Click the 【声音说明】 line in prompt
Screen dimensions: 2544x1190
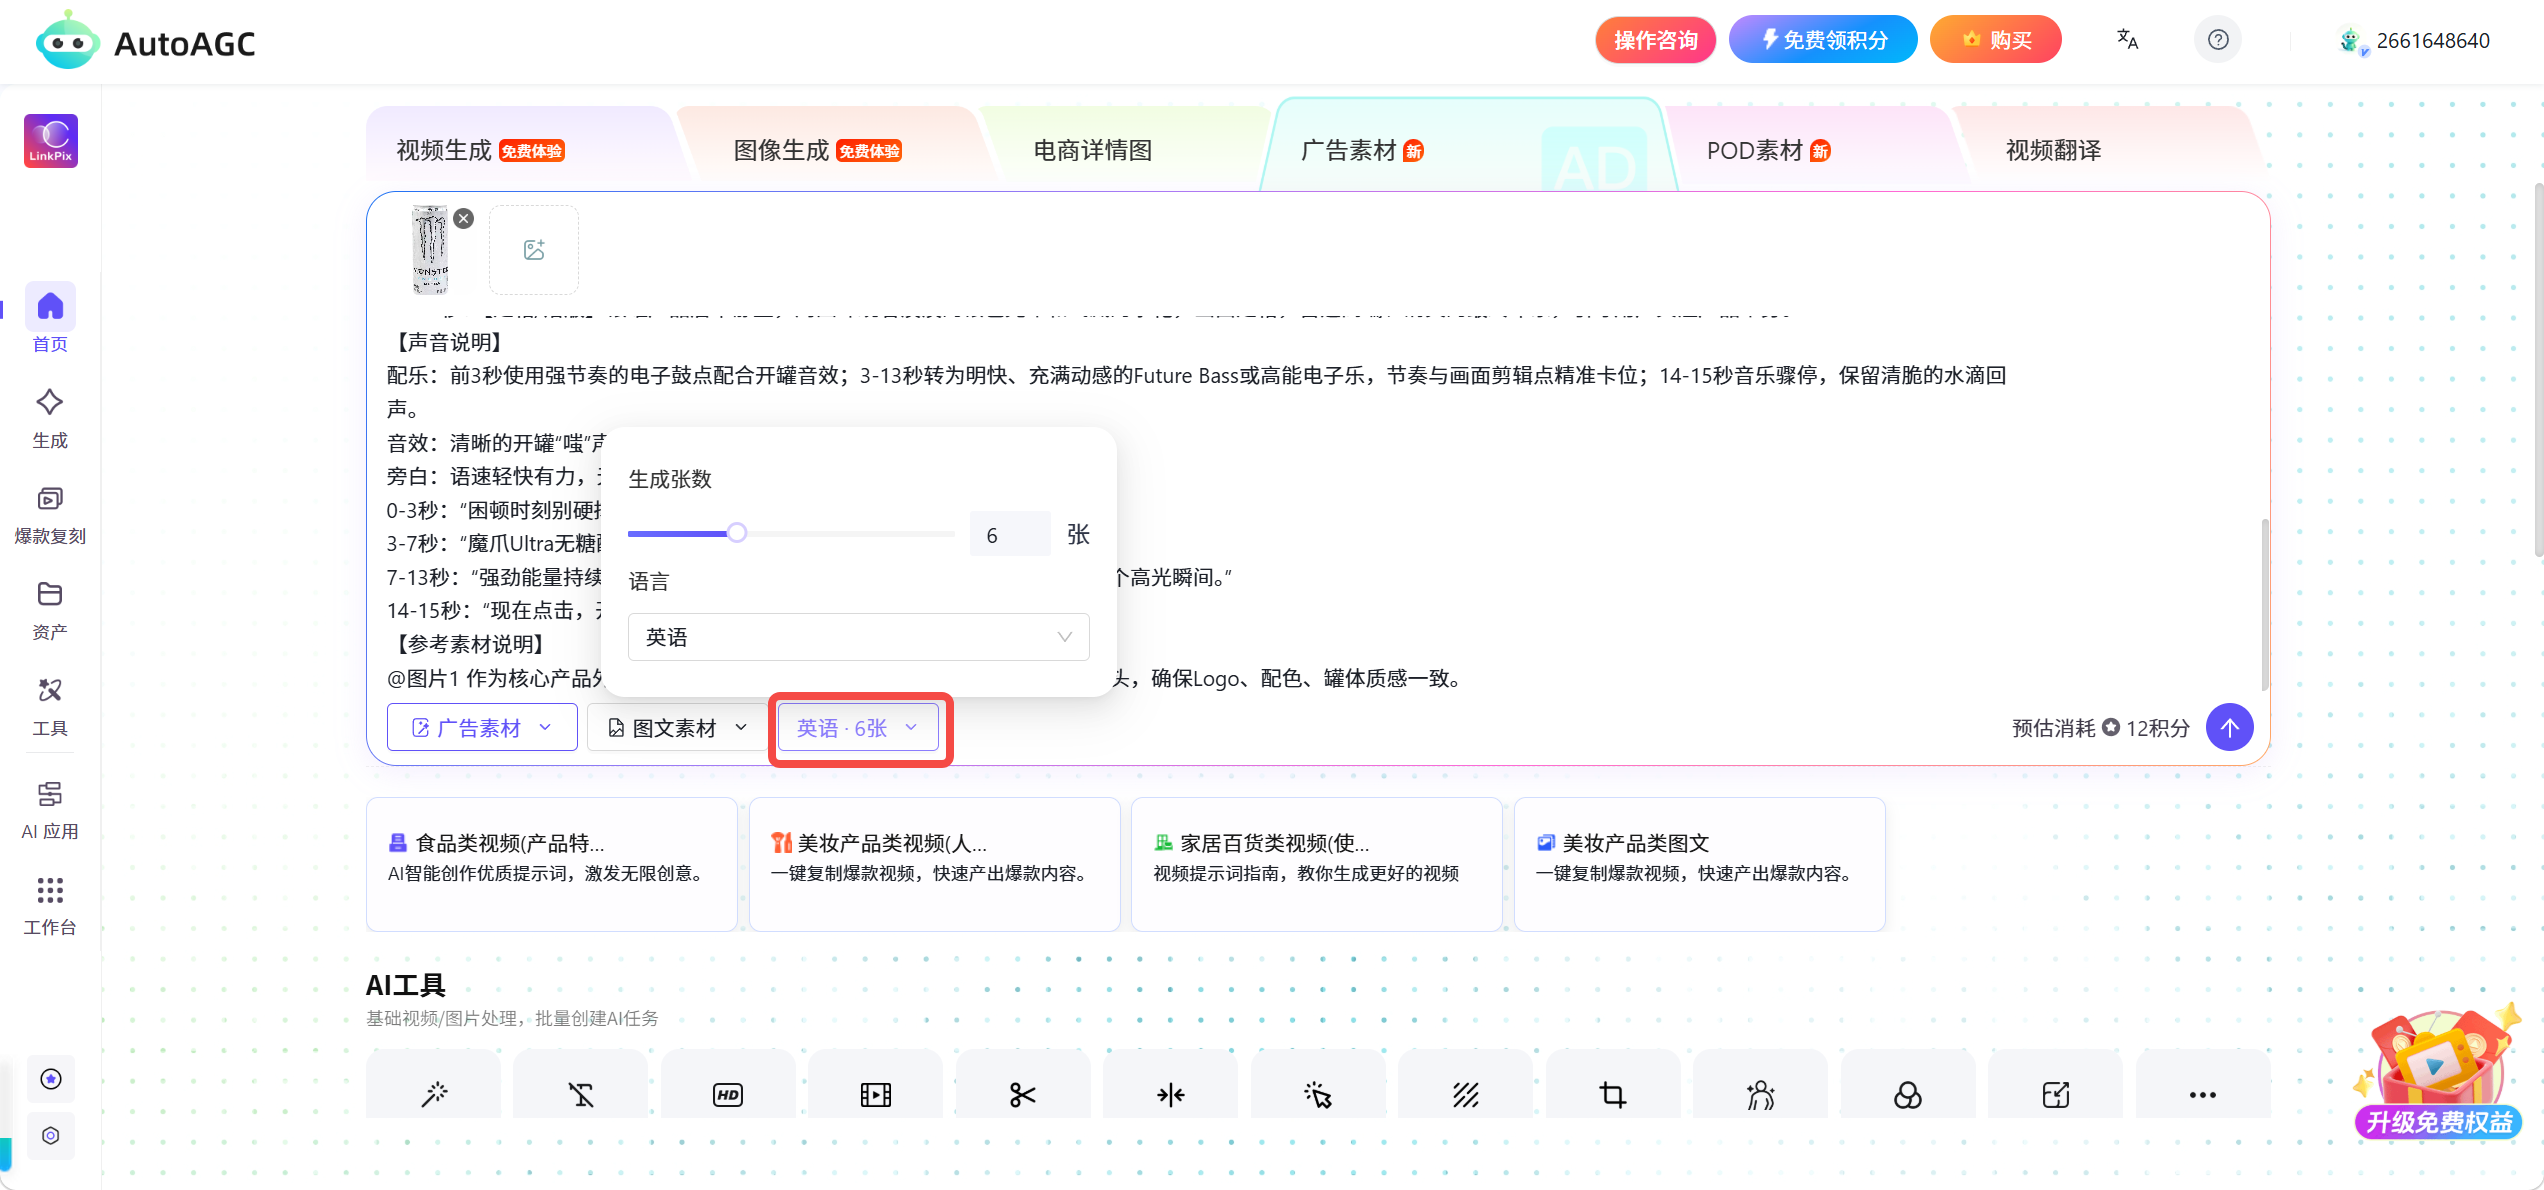[x=450, y=342]
